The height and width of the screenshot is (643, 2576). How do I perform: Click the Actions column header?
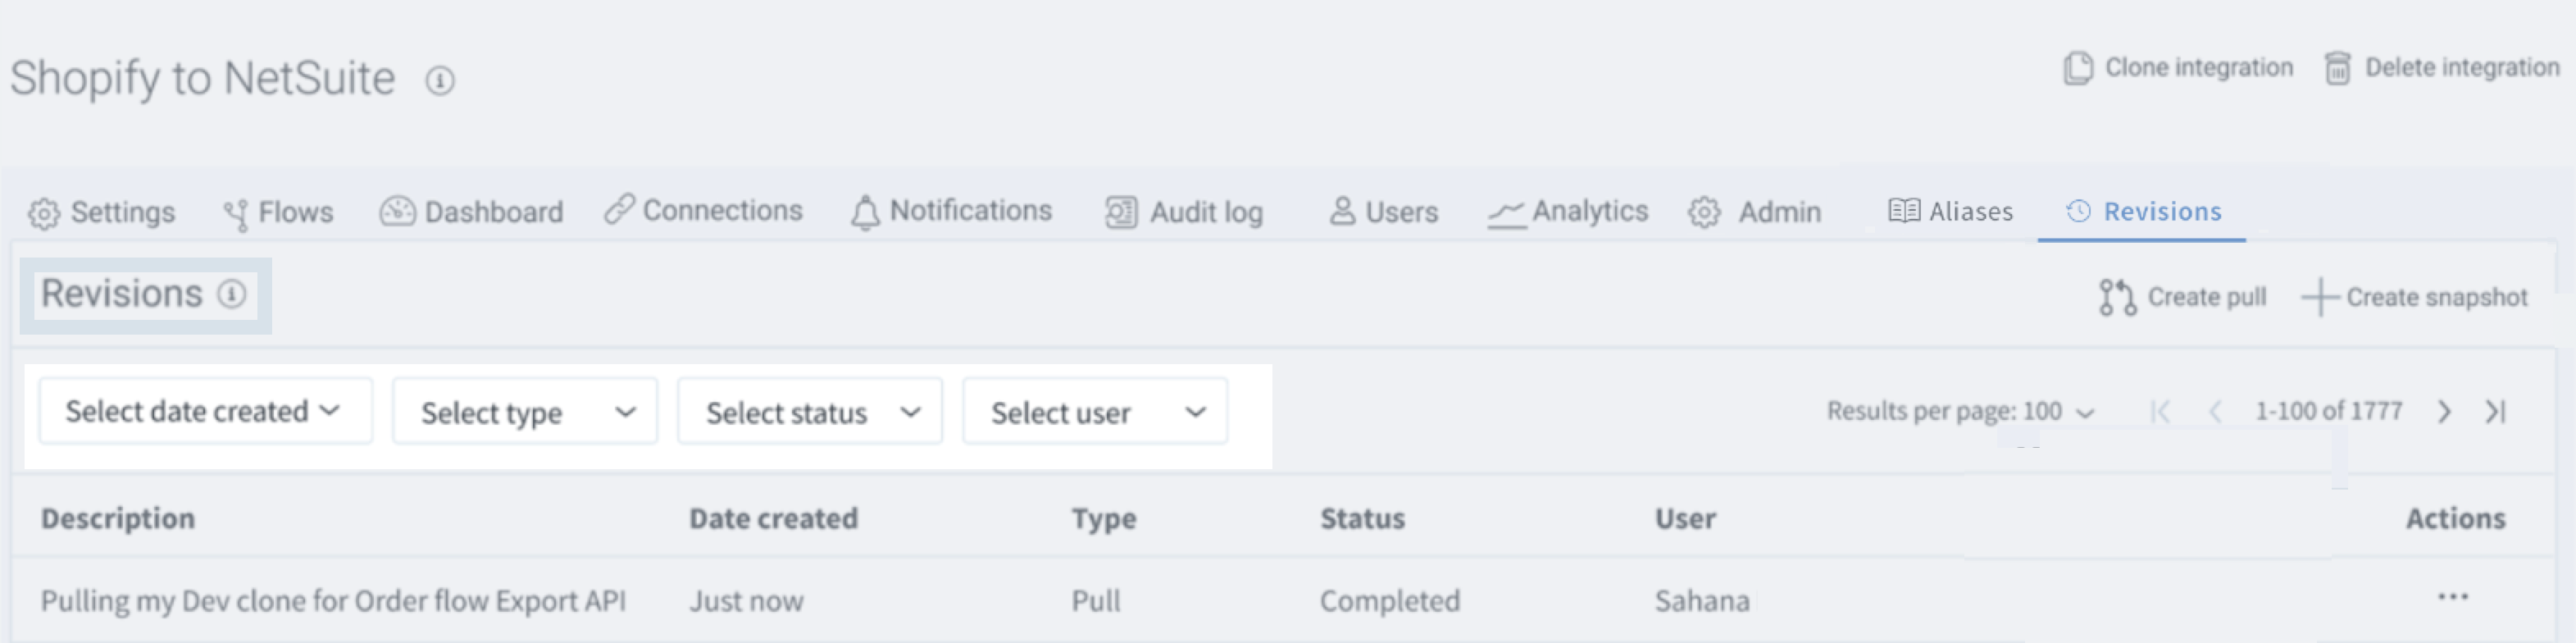2455,519
